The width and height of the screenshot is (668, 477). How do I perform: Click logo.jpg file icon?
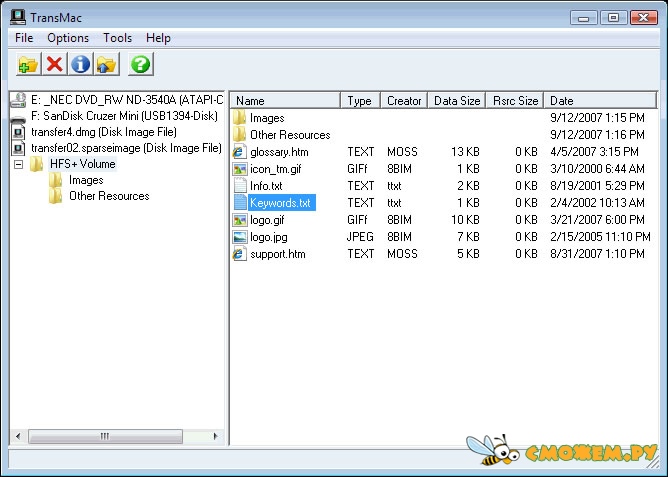pyautogui.click(x=239, y=237)
